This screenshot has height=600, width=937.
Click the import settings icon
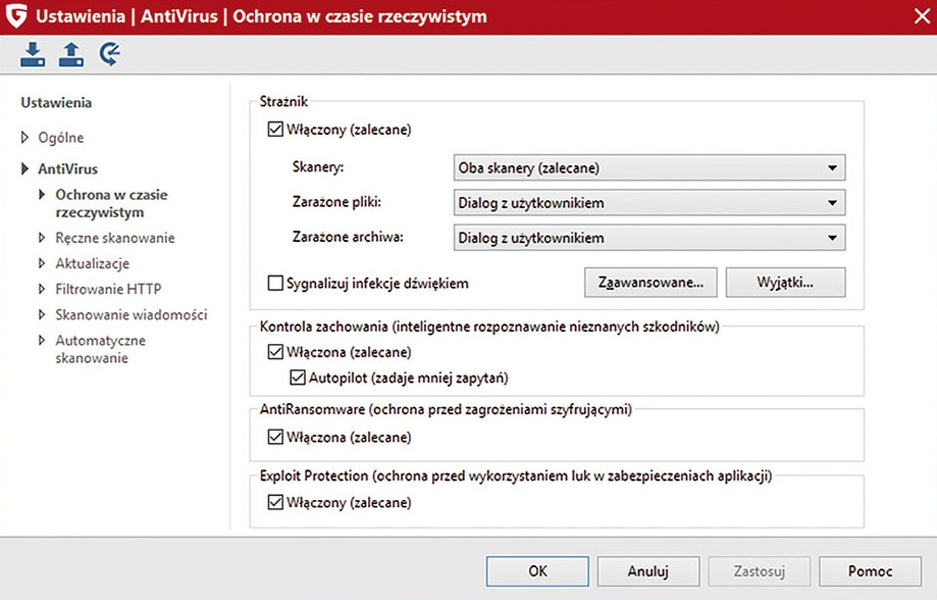[x=32, y=54]
